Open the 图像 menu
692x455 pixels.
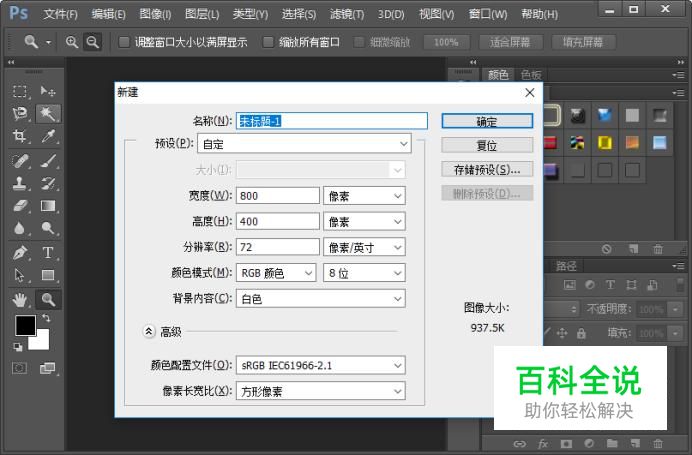point(155,15)
